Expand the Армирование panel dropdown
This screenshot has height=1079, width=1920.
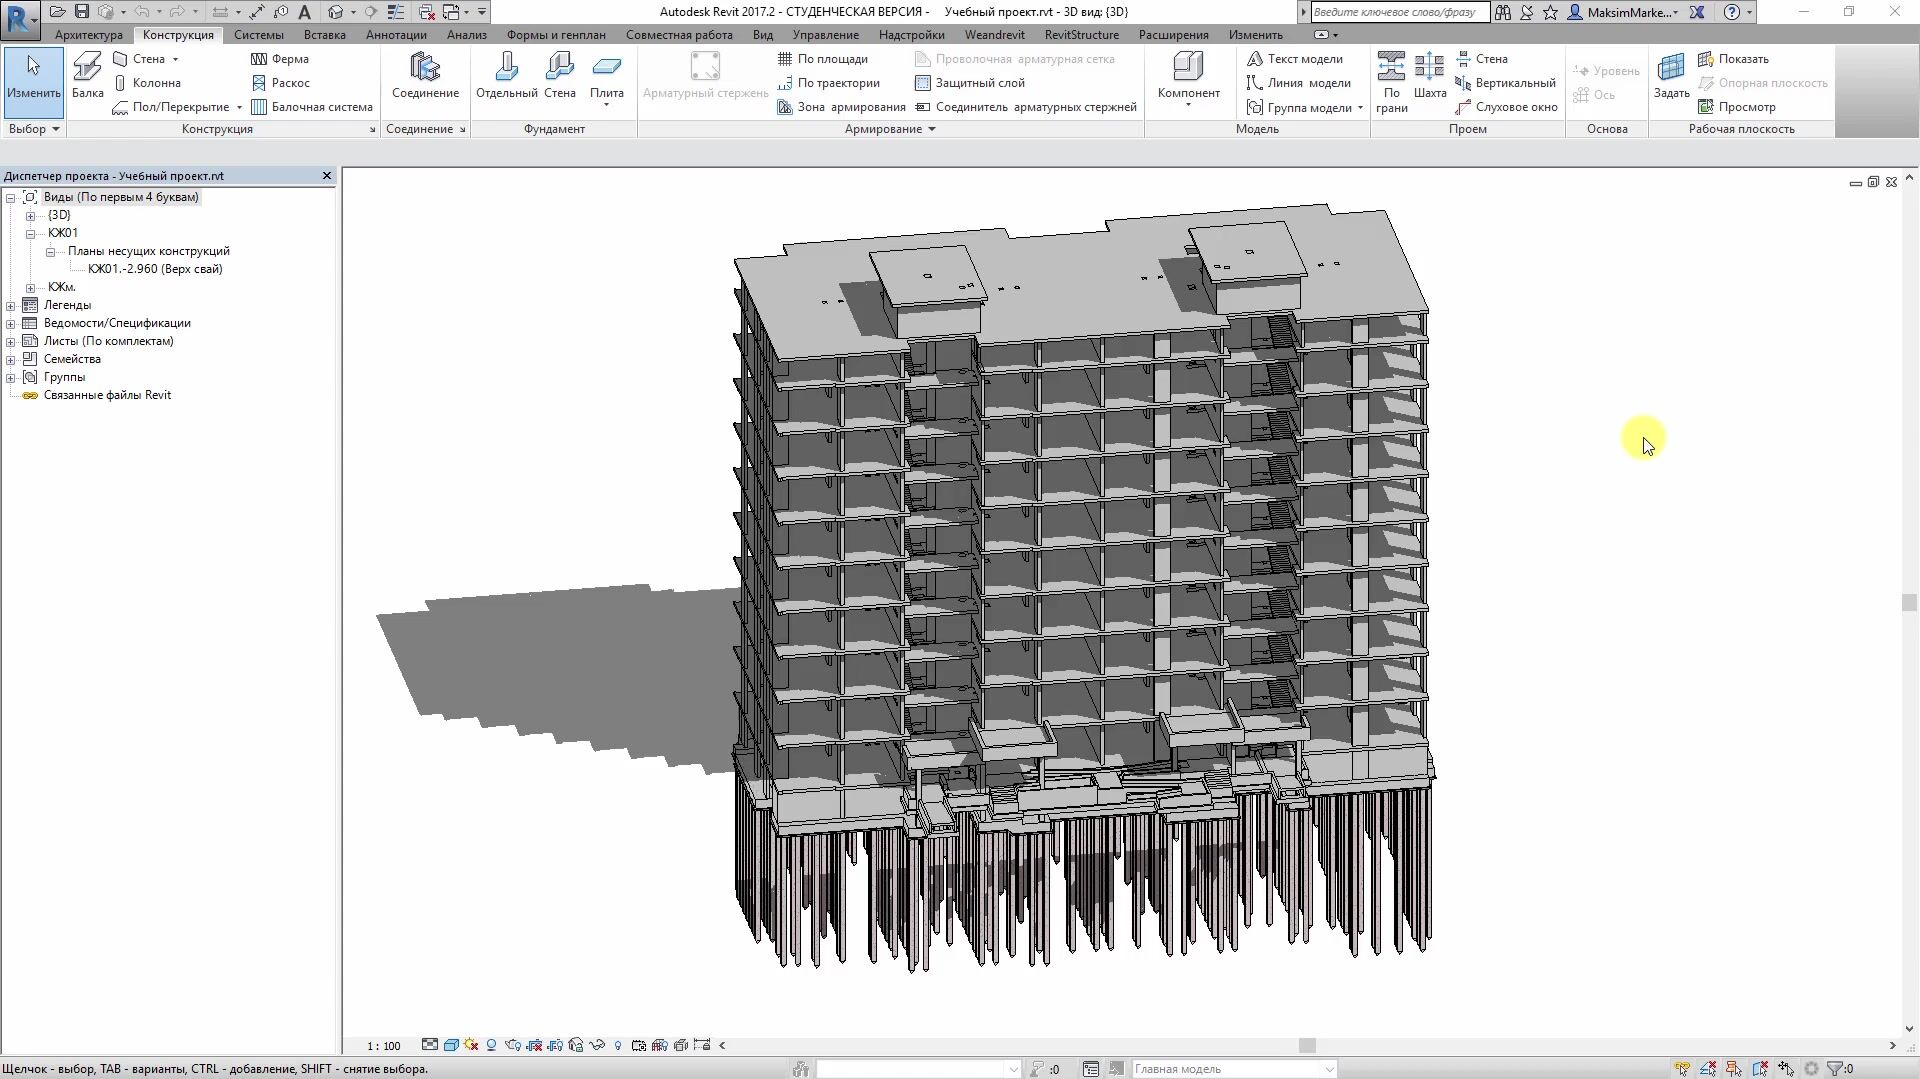[891, 129]
